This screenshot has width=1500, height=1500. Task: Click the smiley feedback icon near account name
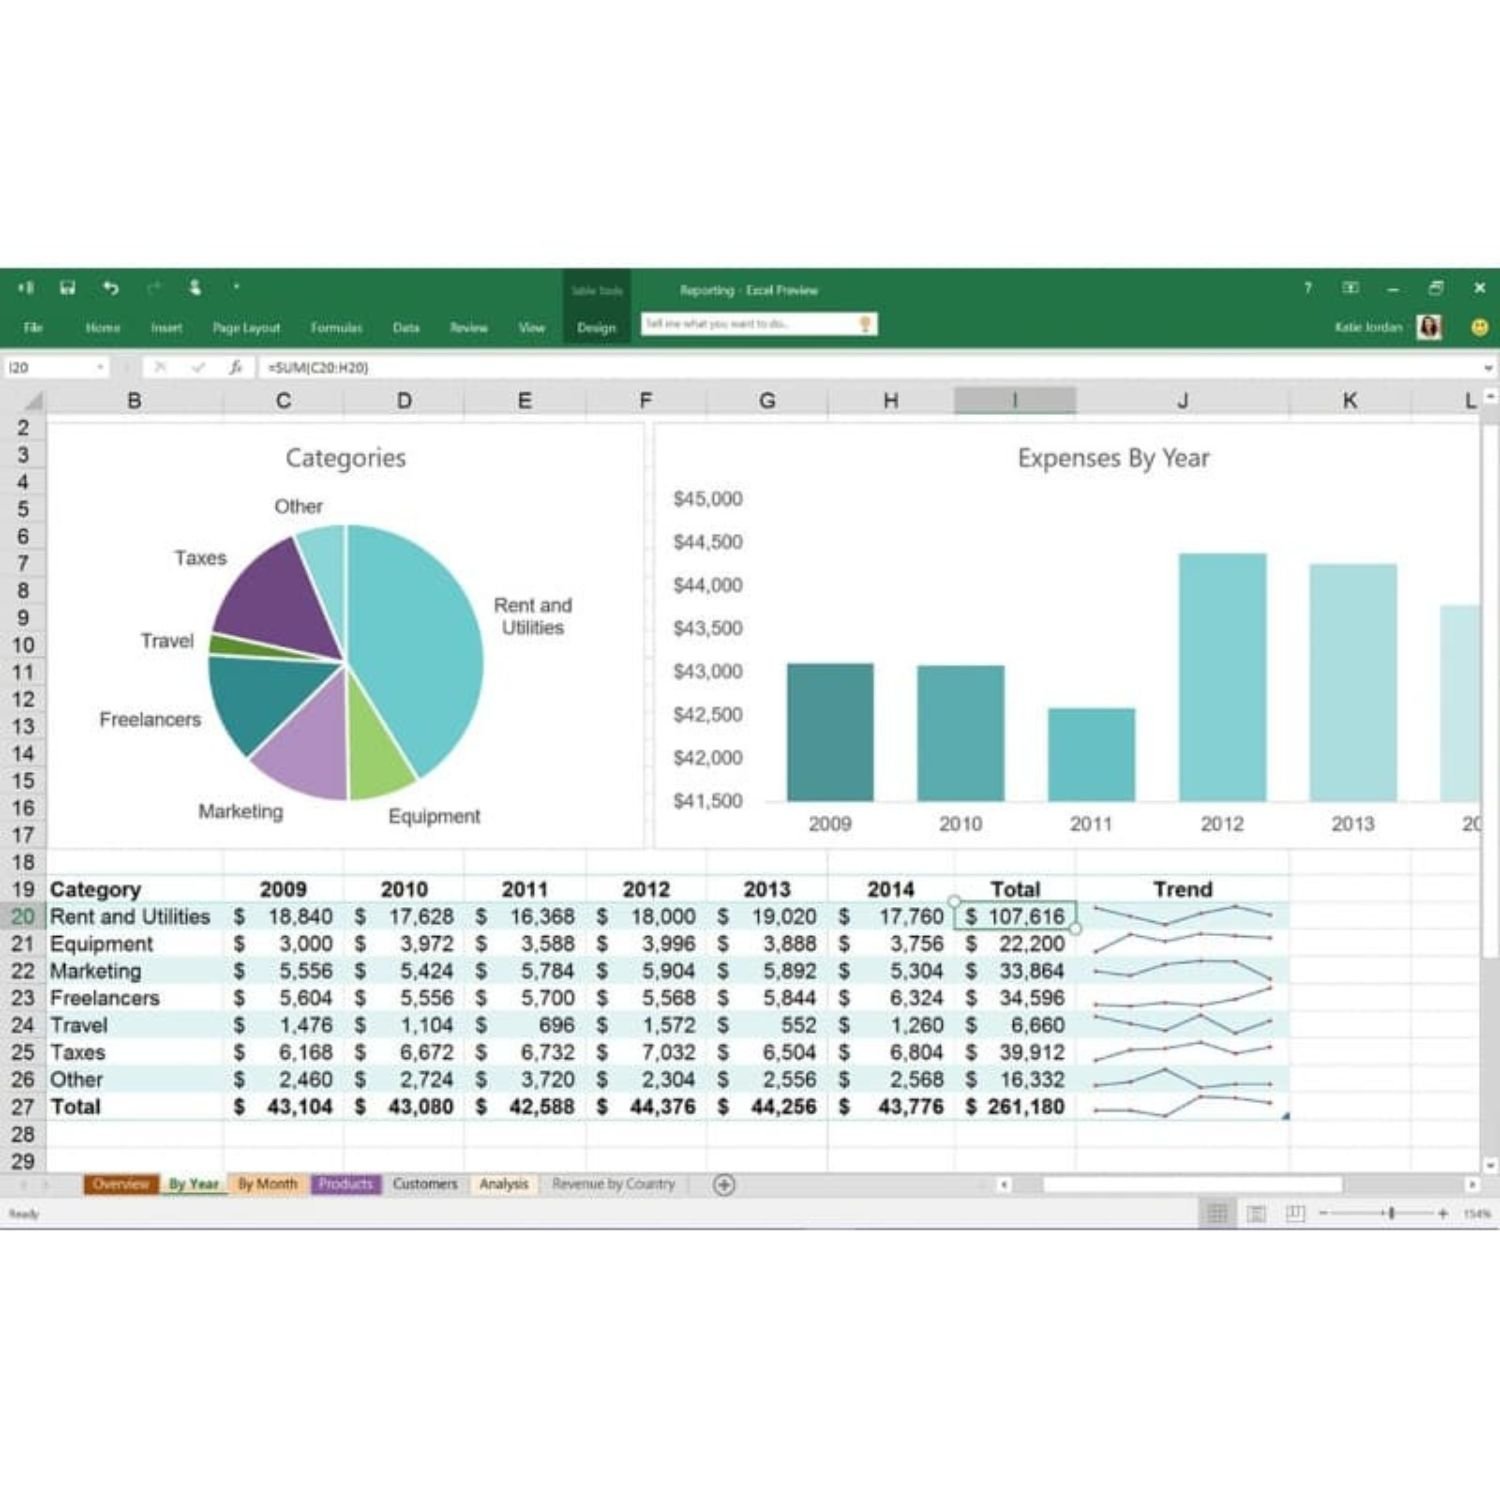(x=1477, y=327)
